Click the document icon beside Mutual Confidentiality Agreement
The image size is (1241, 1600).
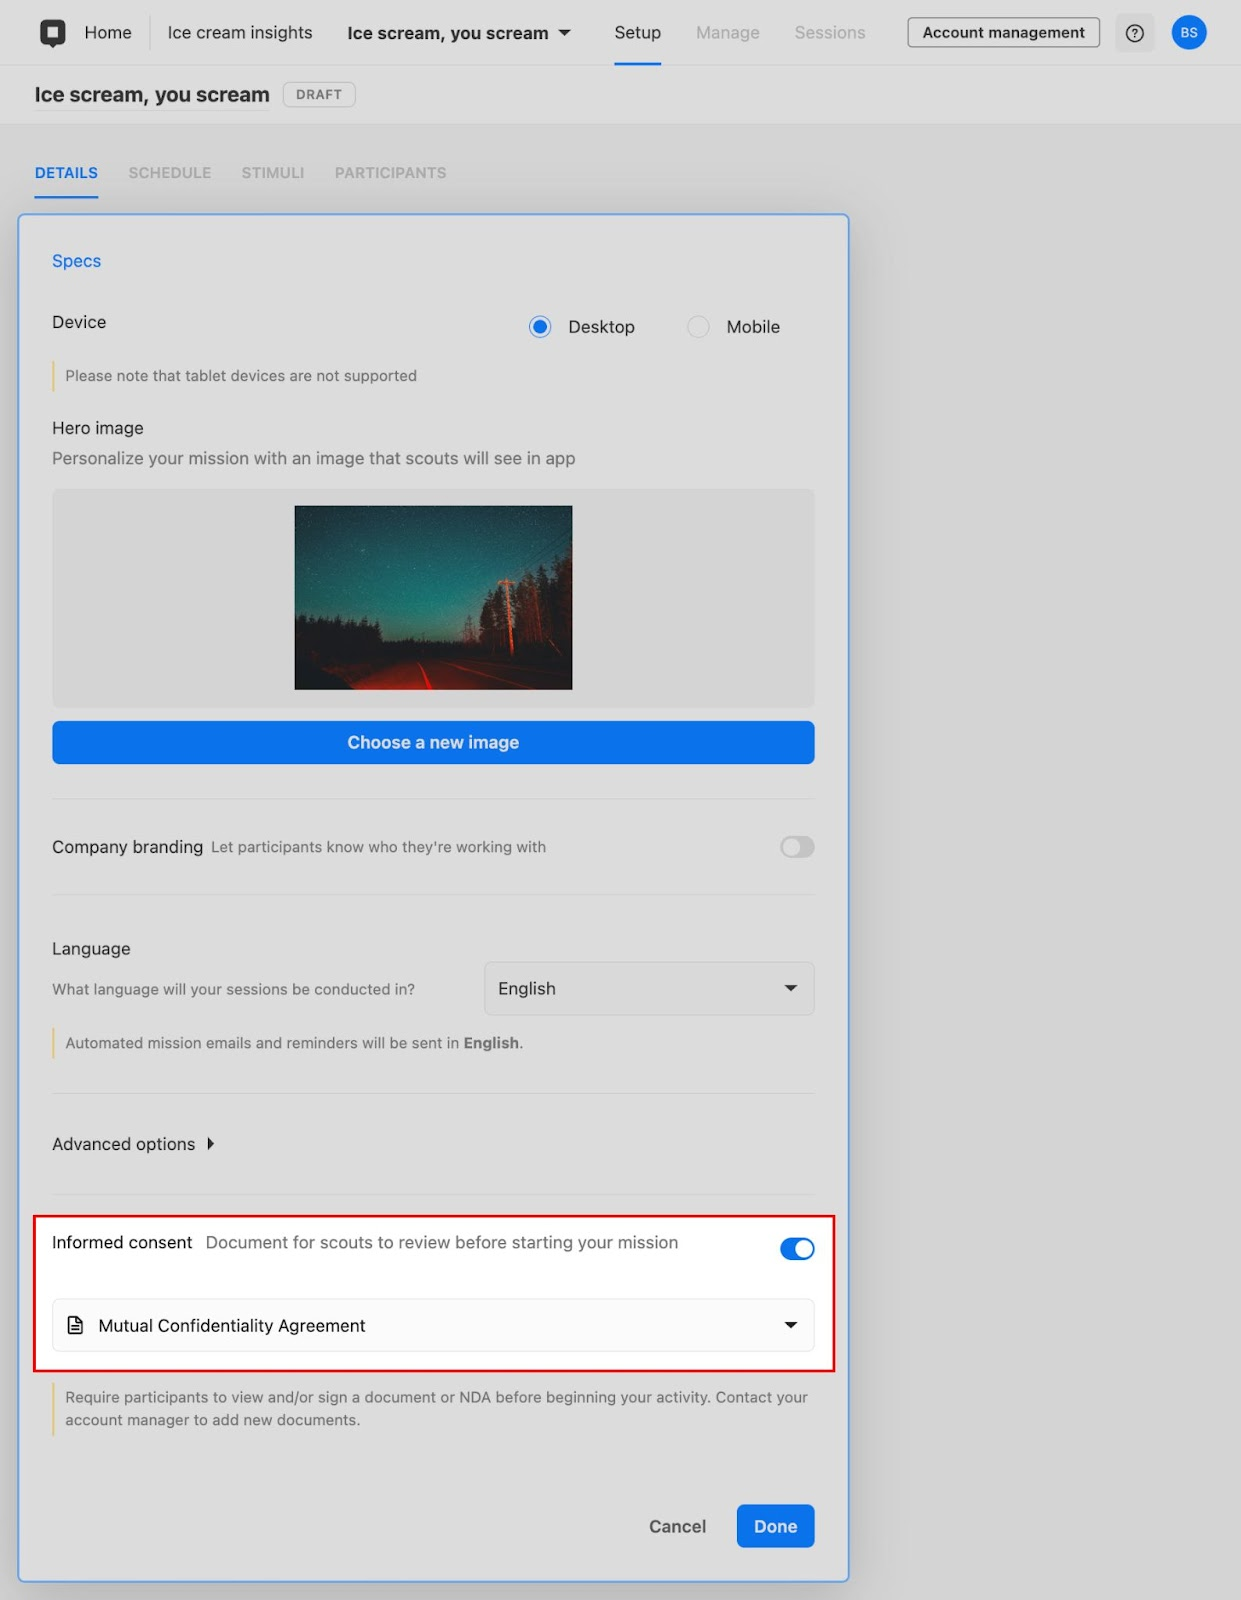[x=75, y=1325]
